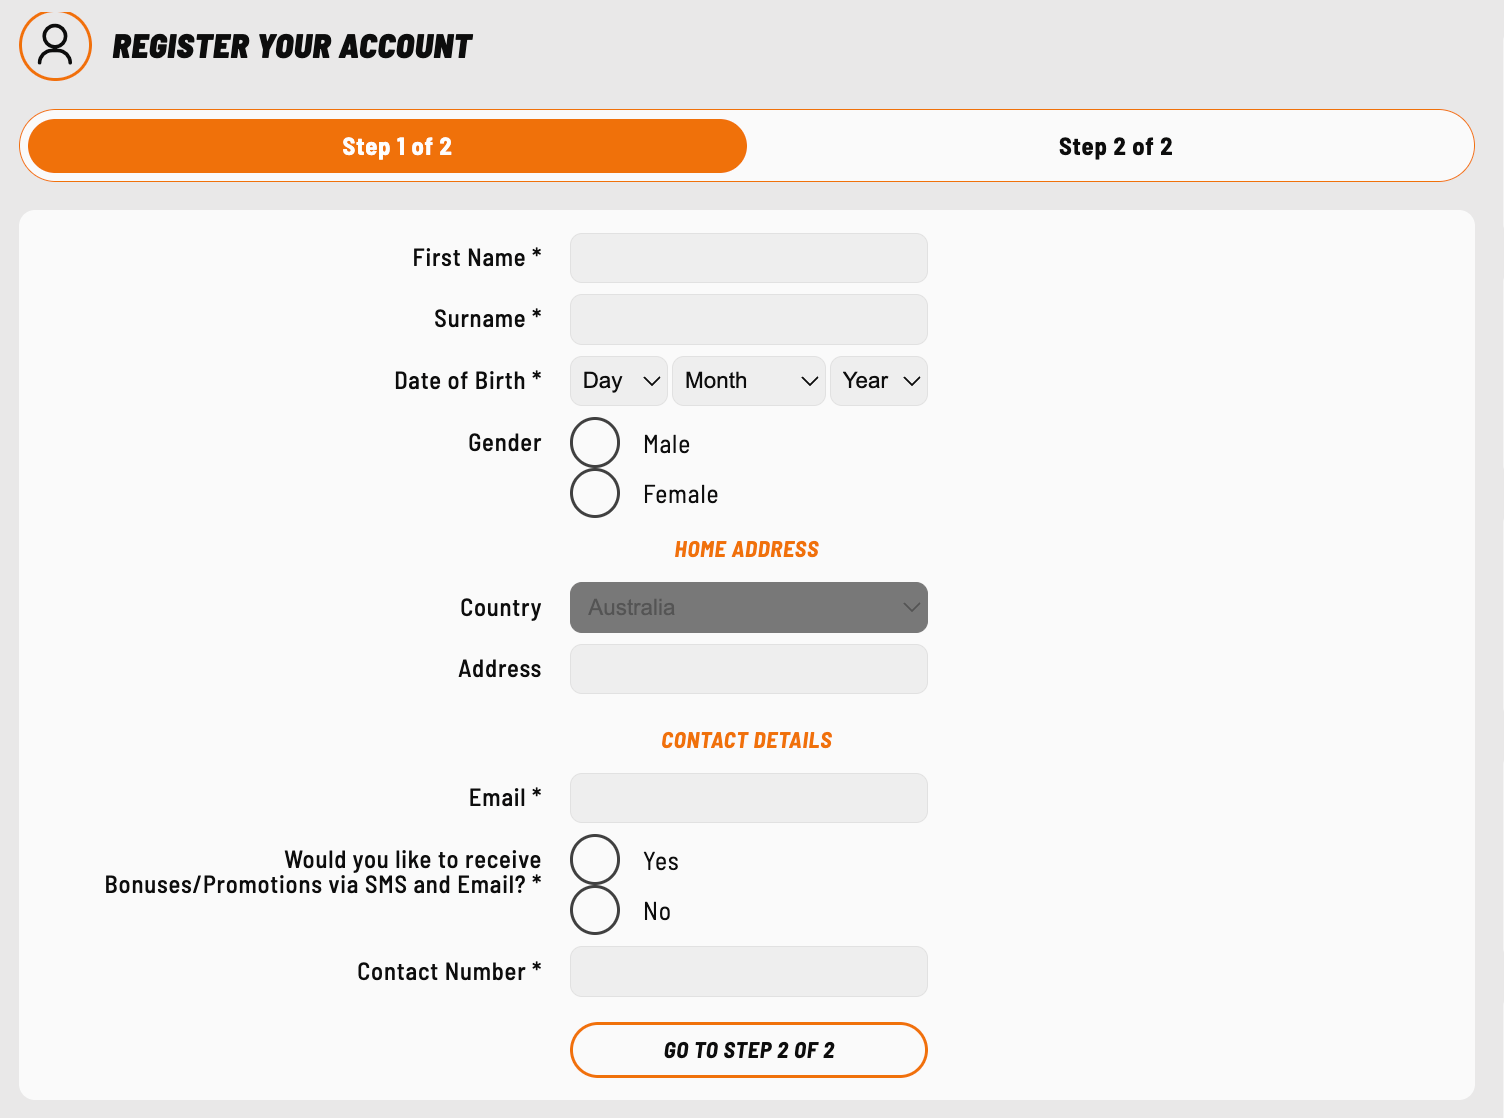
Task: Click the Contact Number field
Action: coord(748,971)
